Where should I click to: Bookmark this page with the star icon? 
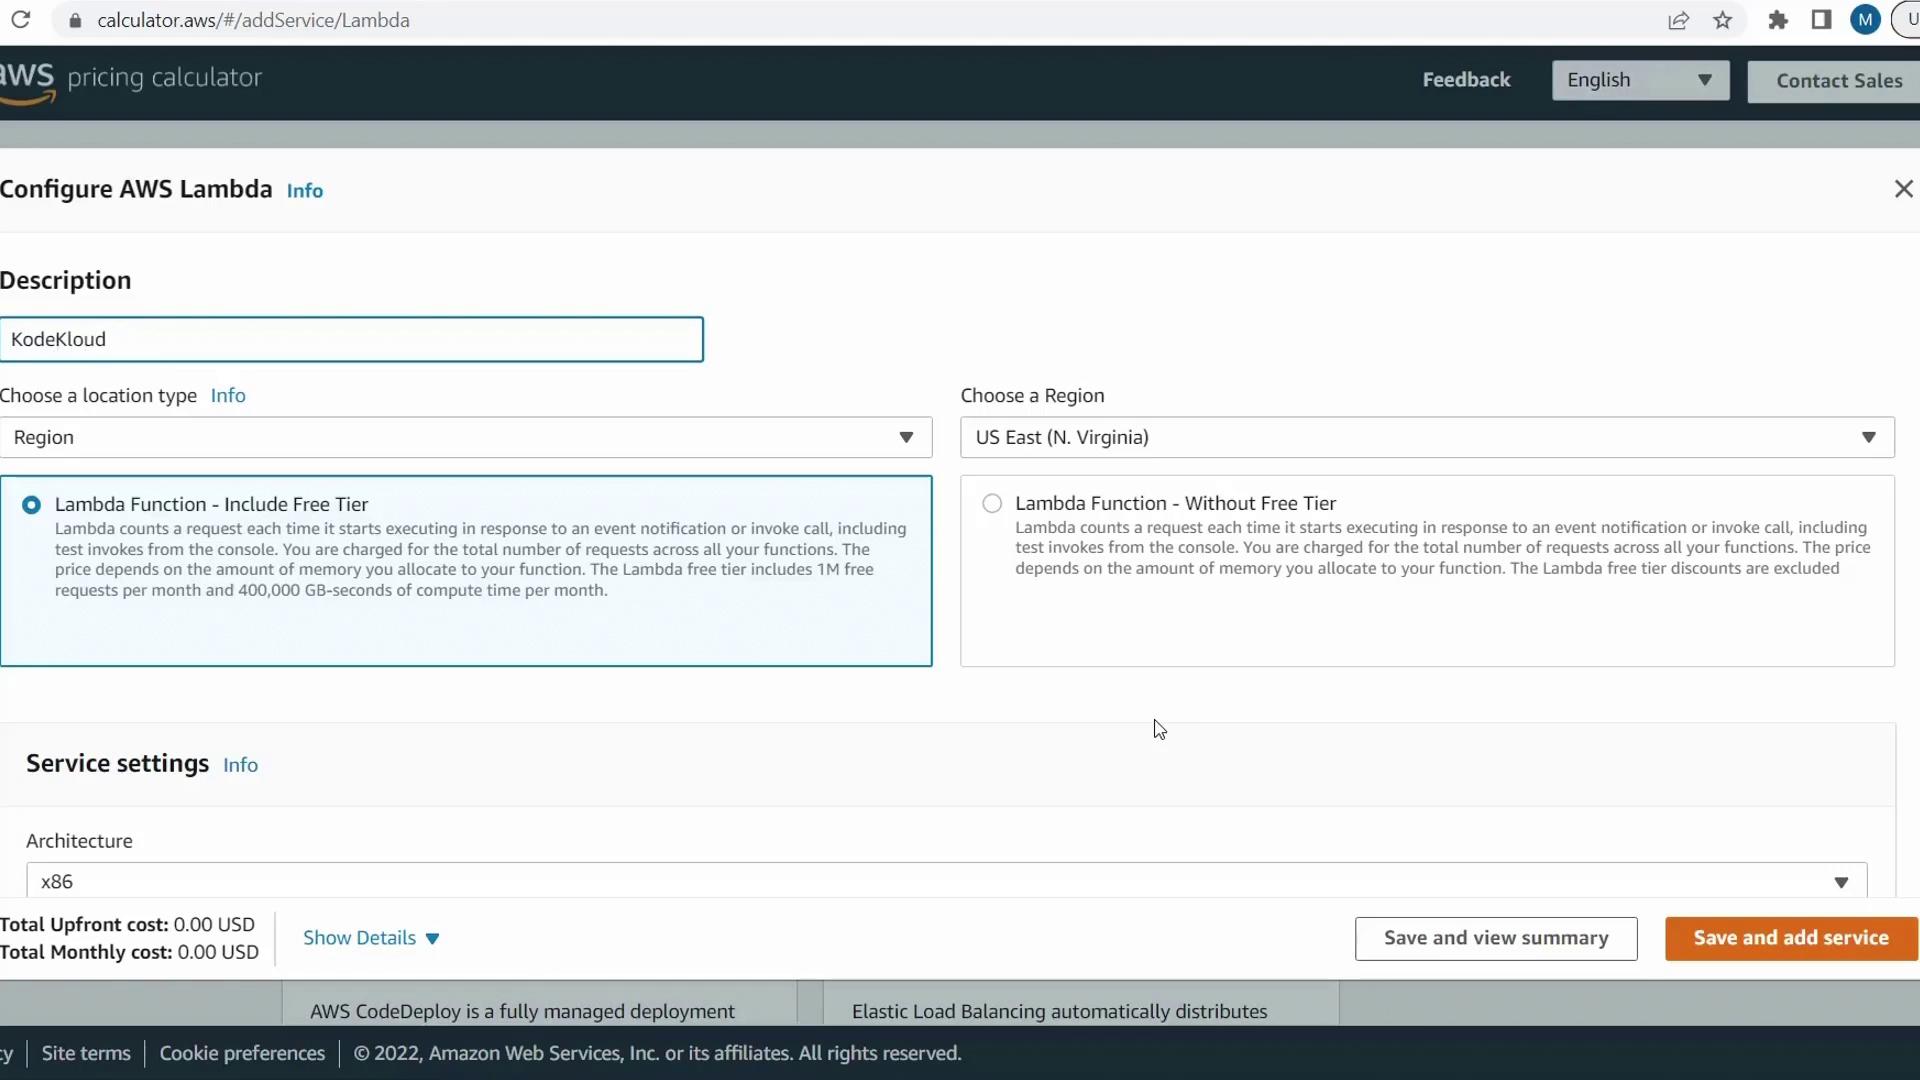[1722, 20]
